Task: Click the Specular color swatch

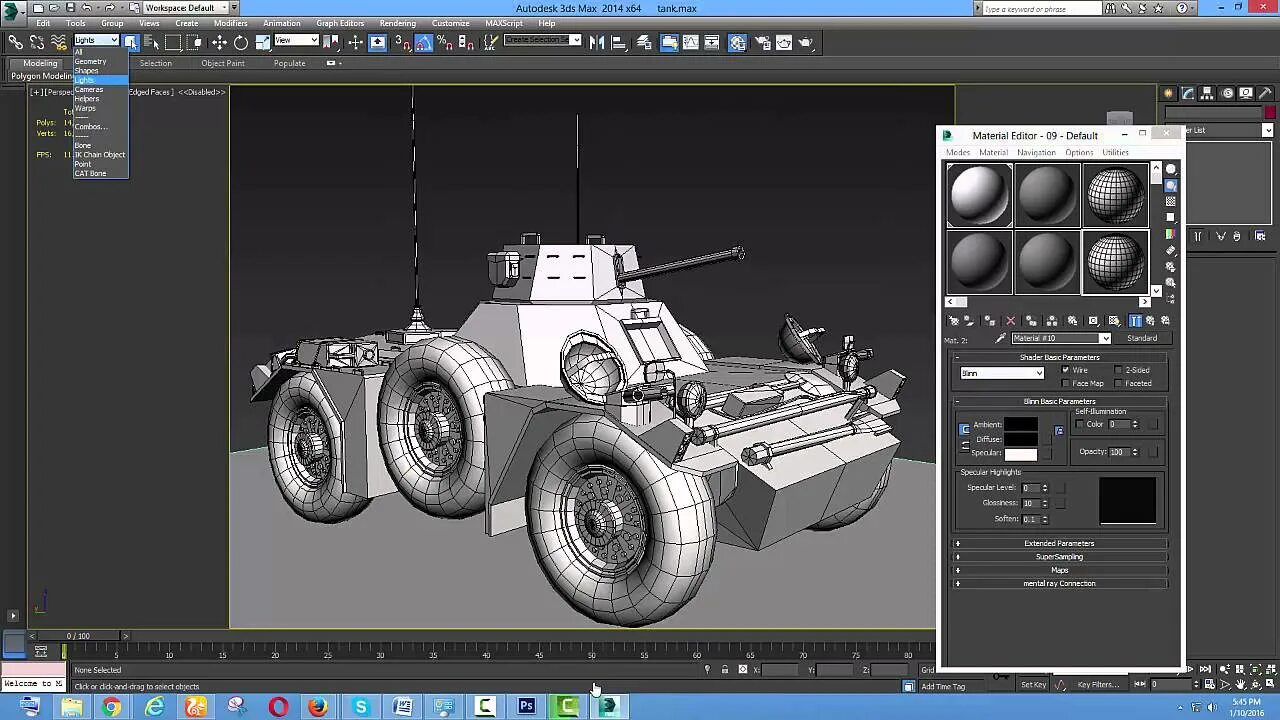Action: tap(1021, 454)
